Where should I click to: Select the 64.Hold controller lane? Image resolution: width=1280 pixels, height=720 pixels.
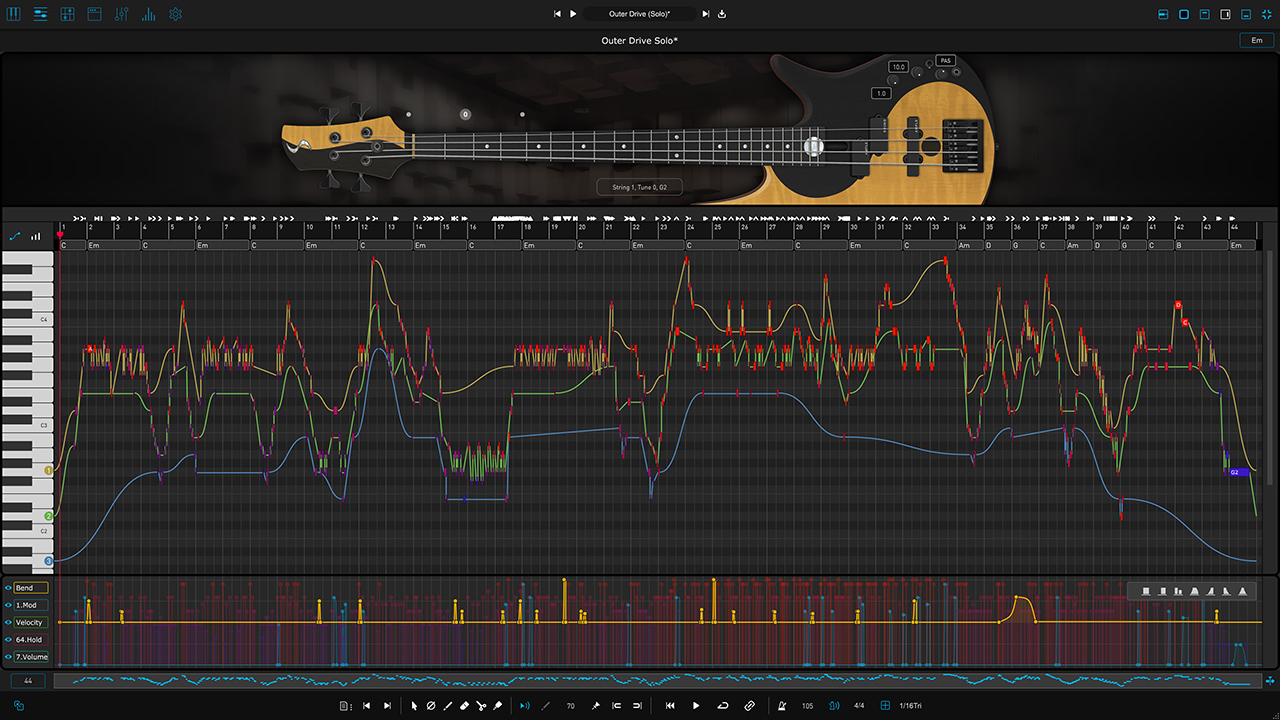pos(31,639)
